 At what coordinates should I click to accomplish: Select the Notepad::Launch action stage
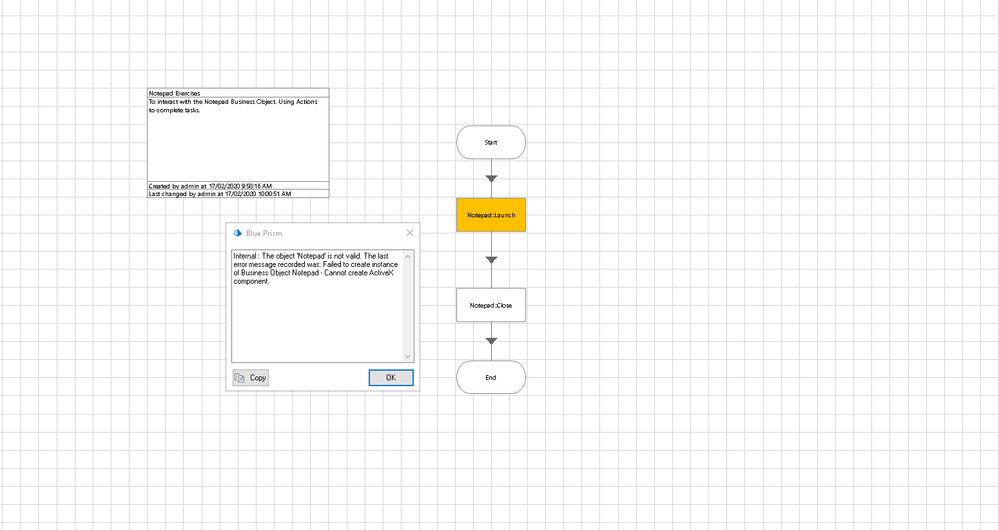pyautogui.click(x=491, y=215)
